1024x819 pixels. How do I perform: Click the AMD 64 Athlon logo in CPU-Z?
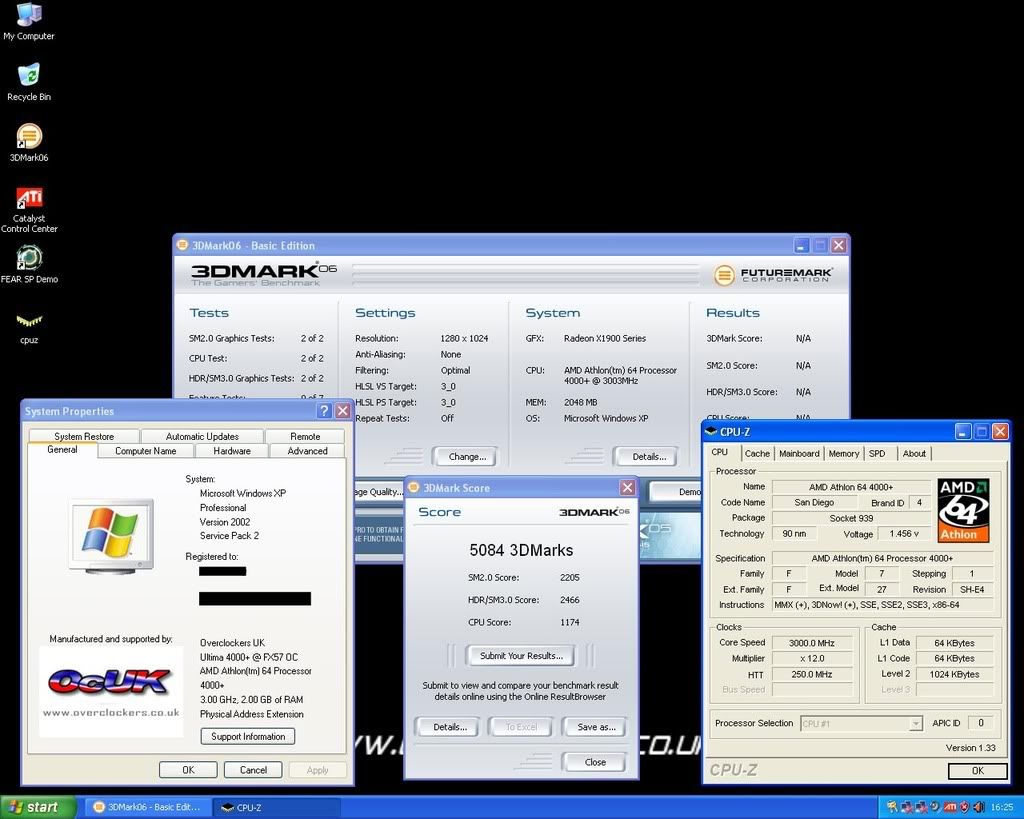coord(963,510)
